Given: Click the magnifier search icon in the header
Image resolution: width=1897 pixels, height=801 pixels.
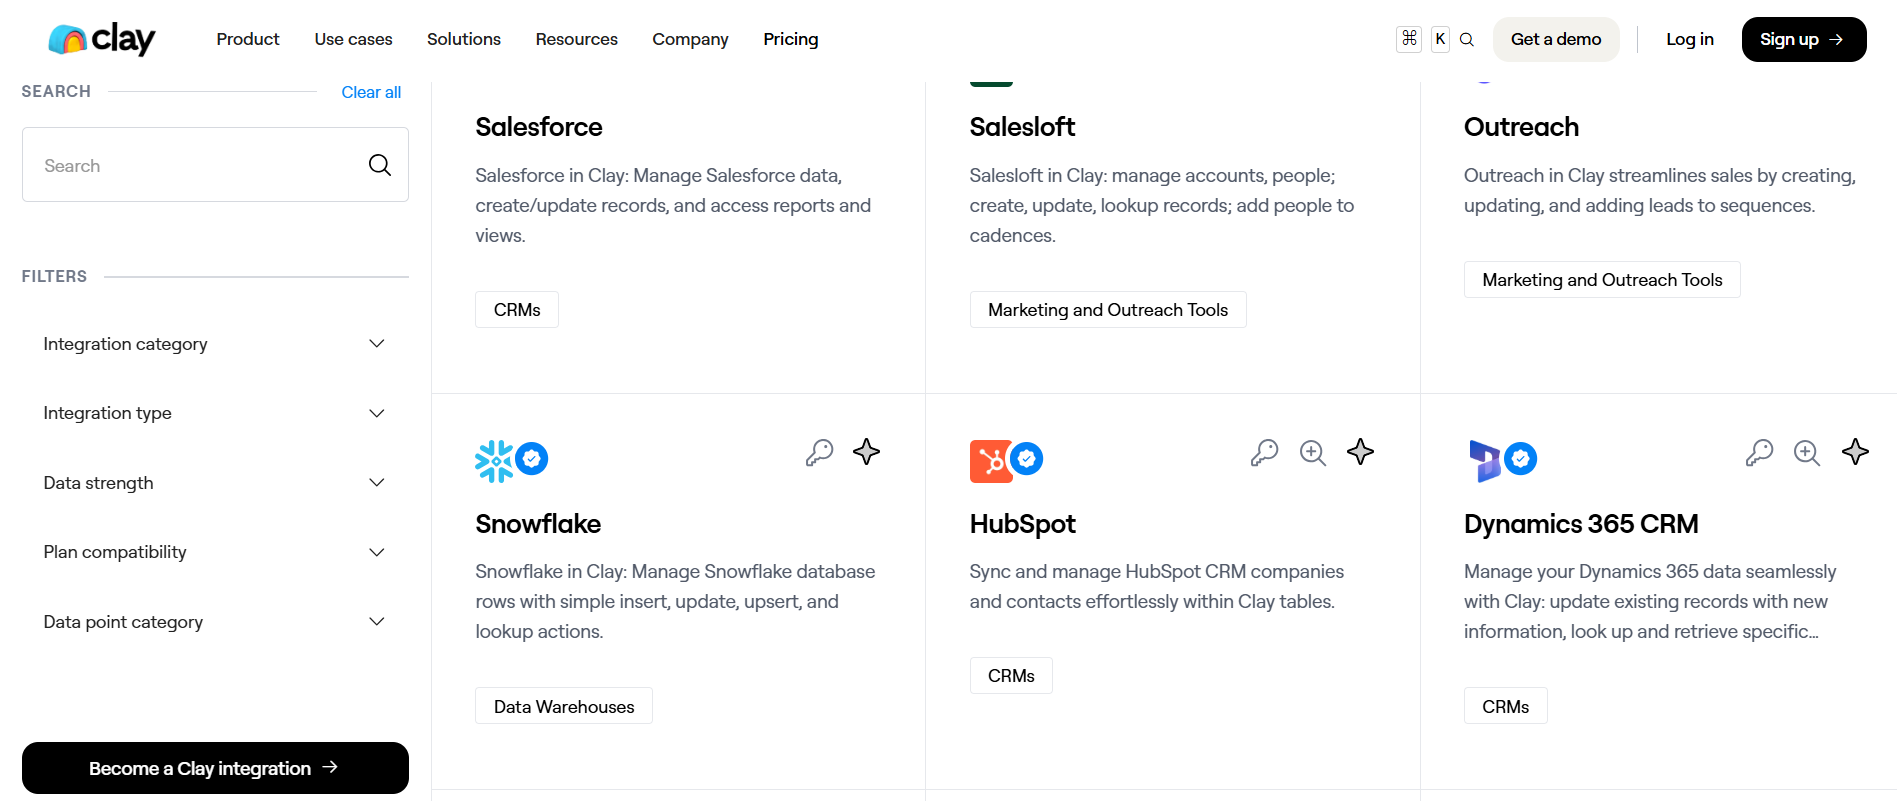Looking at the screenshot, I should [x=1467, y=40].
